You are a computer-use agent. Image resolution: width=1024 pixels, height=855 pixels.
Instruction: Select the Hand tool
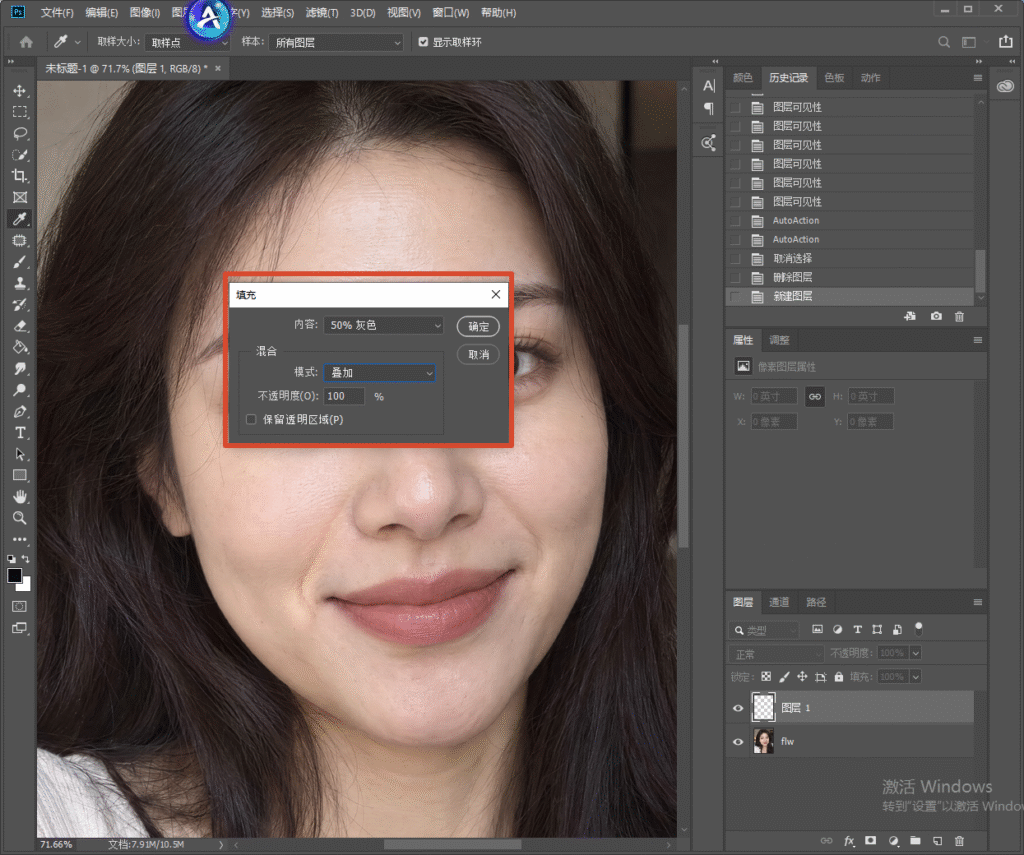point(20,496)
